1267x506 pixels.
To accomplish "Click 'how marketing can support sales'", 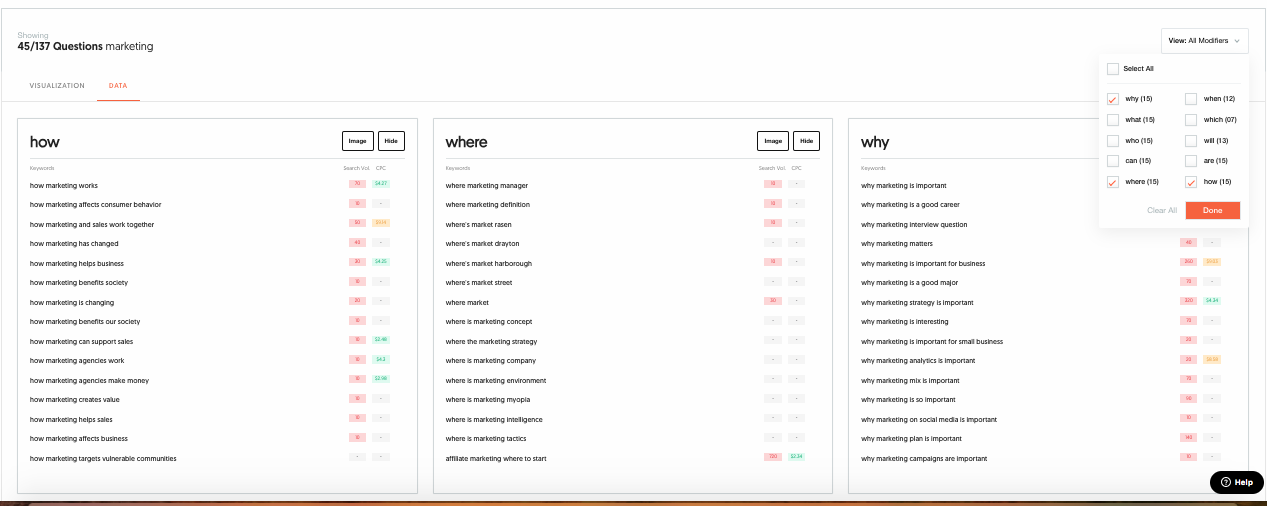I will (82, 341).
